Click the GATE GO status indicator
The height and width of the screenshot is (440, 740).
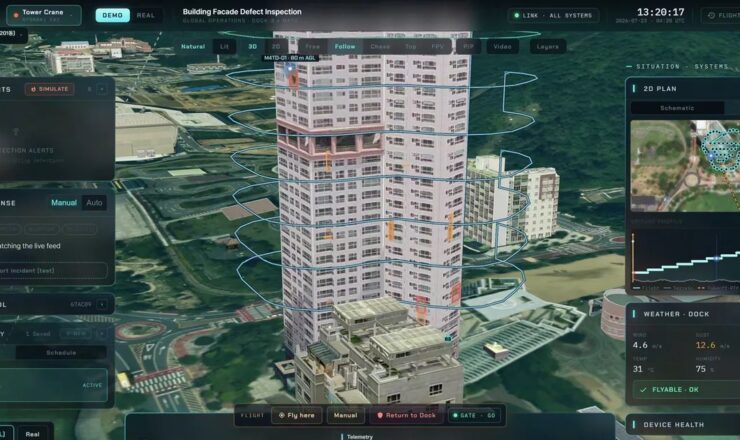[474, 415]
